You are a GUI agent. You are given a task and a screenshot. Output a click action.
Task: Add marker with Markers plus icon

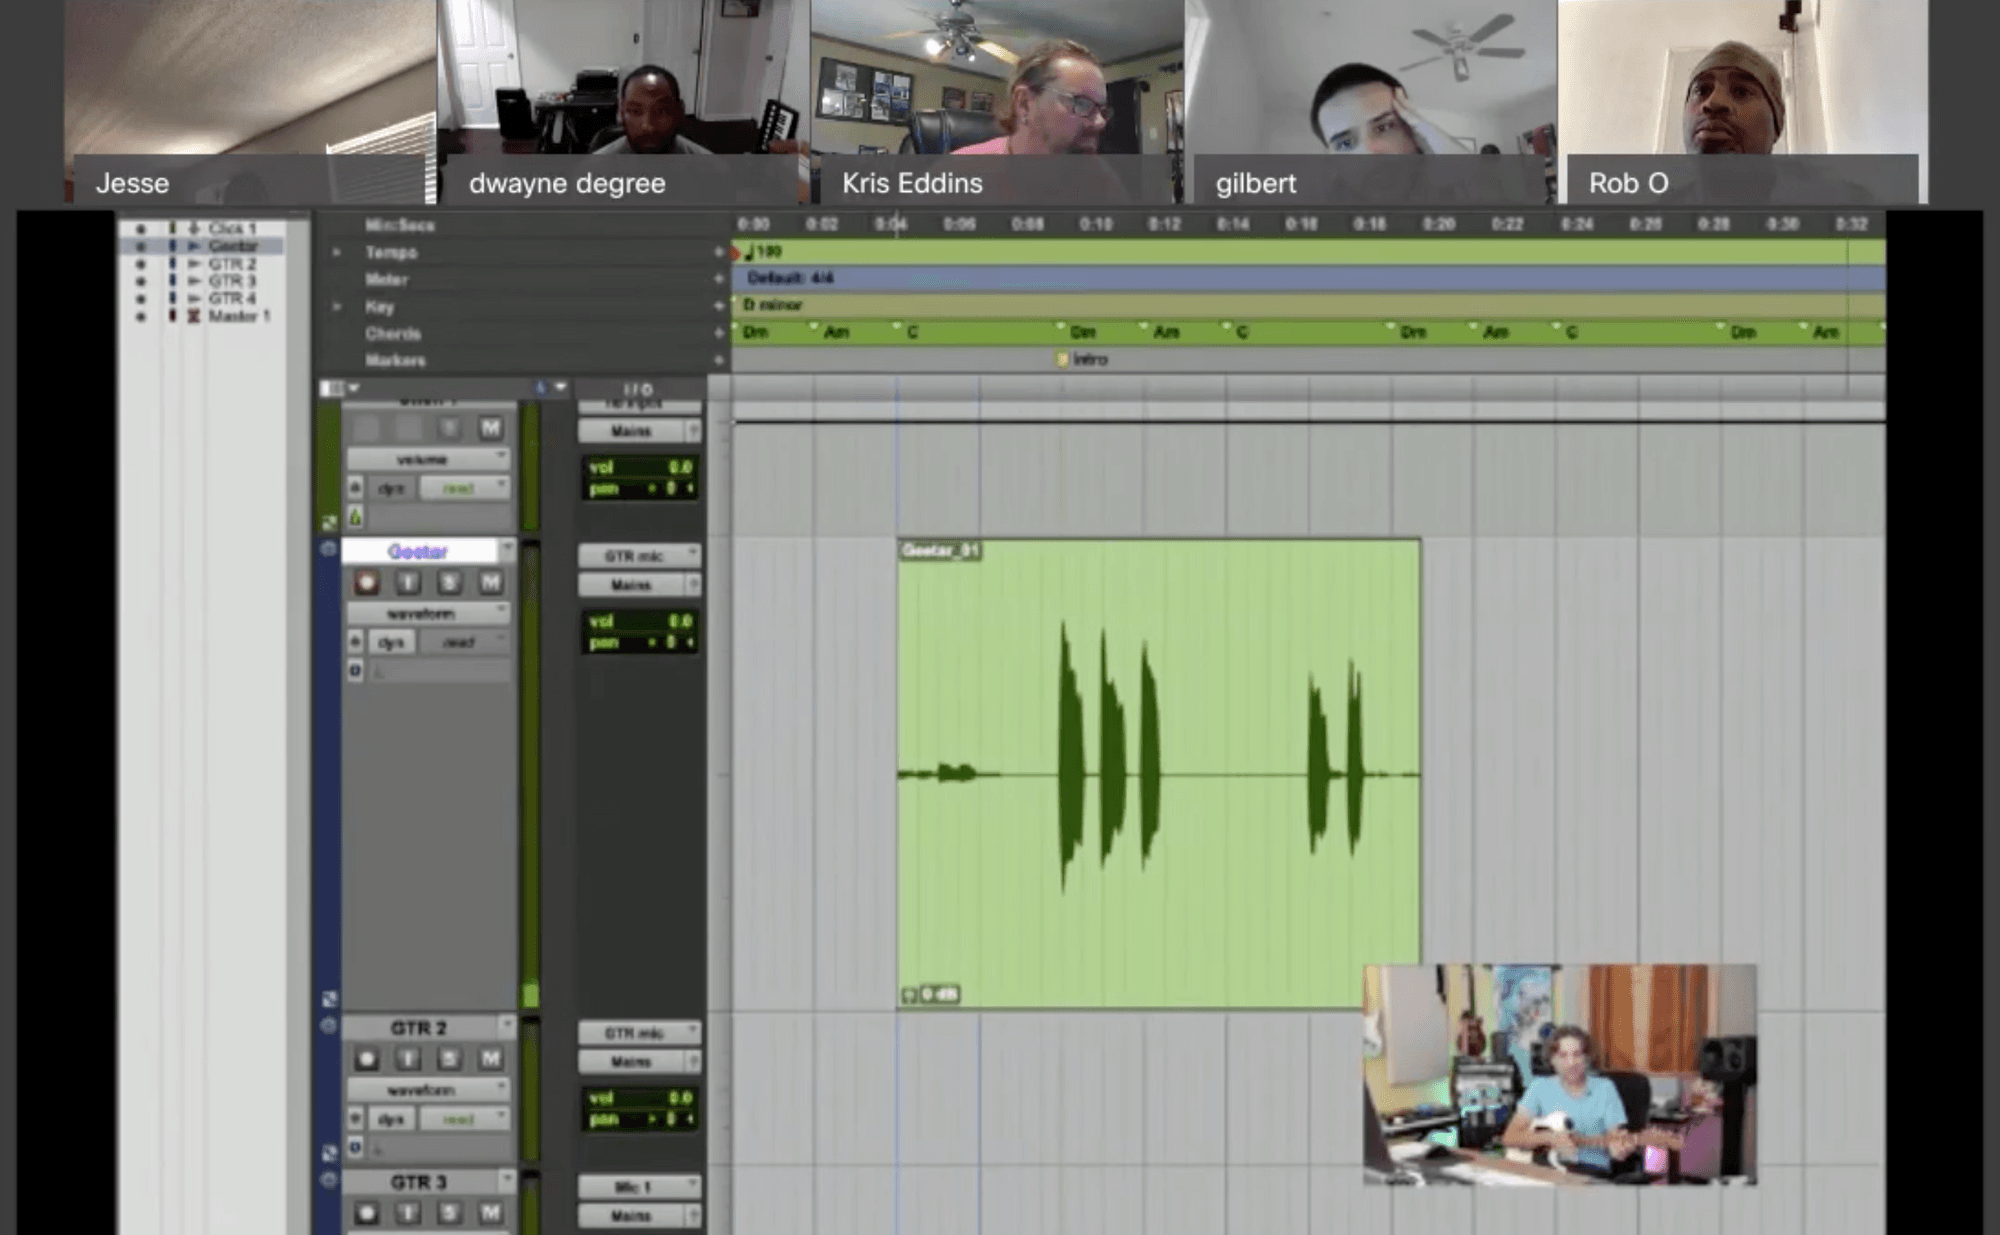(719, 360)
